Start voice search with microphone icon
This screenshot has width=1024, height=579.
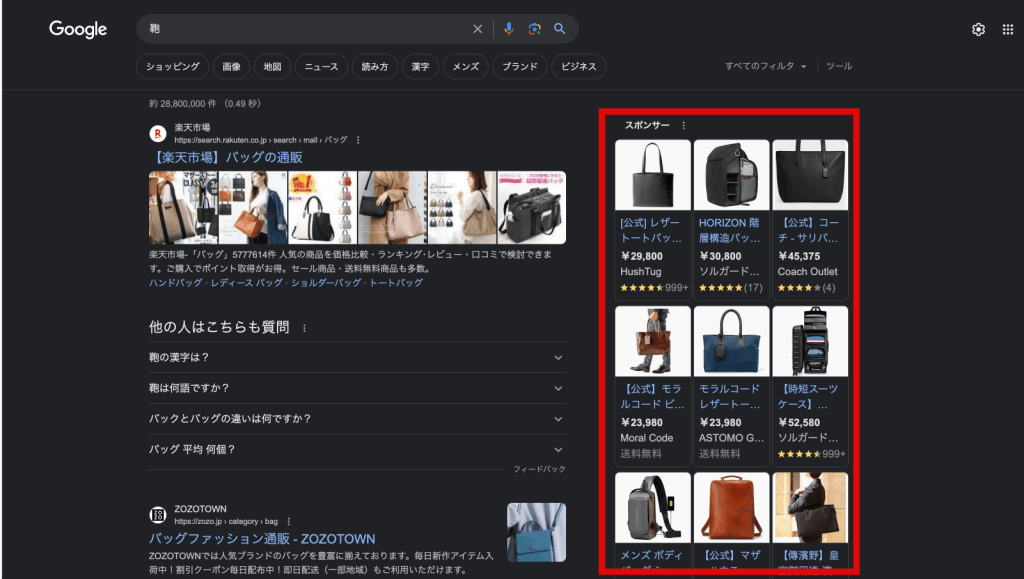tap(509, 29)
